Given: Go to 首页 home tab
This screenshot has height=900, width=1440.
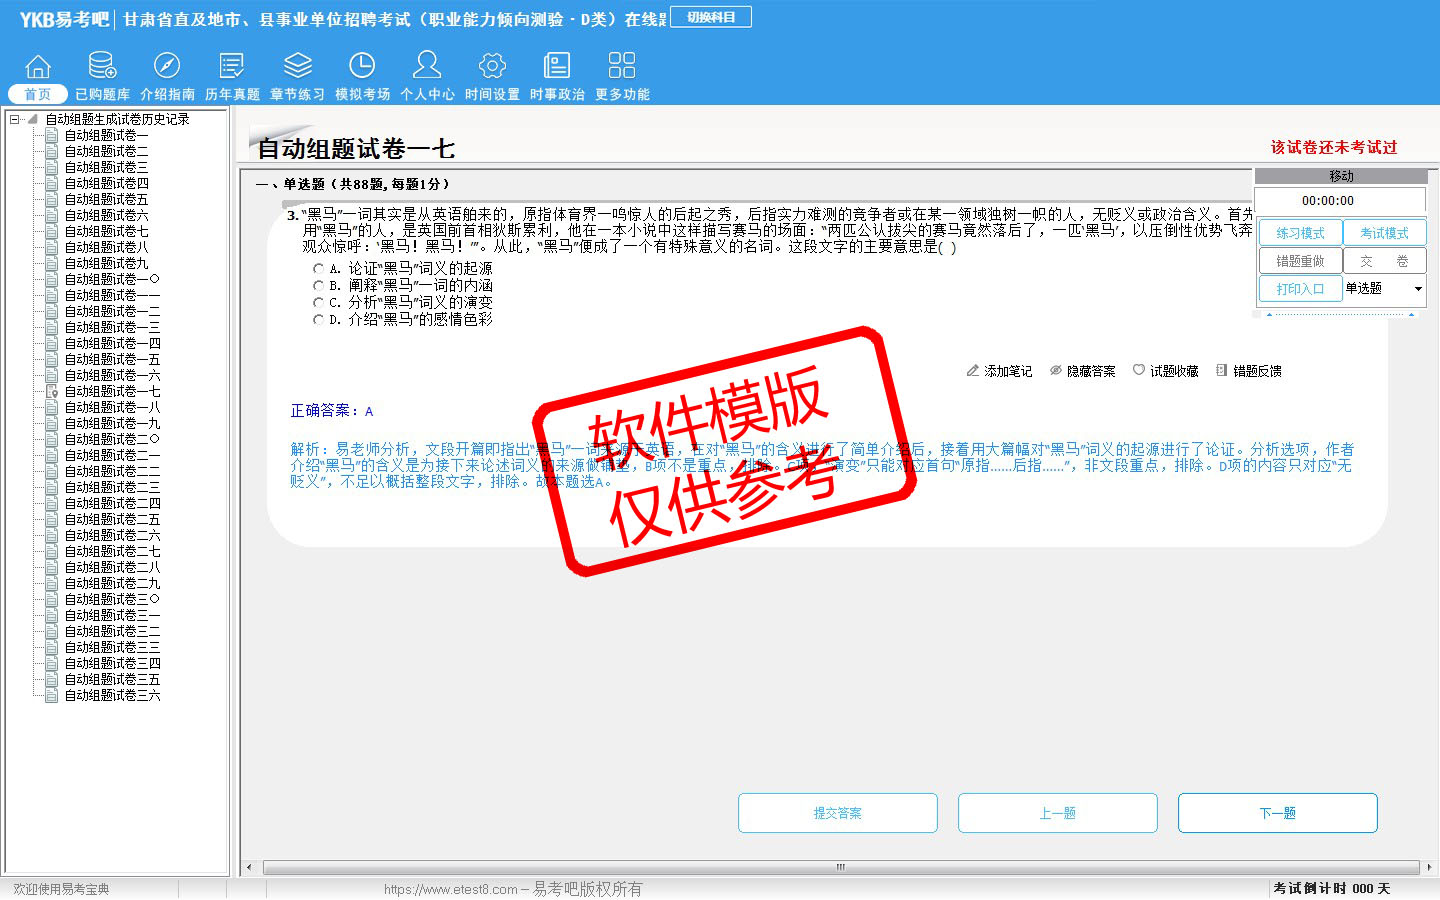Looking at the screenshot, I should click(38, 94).
